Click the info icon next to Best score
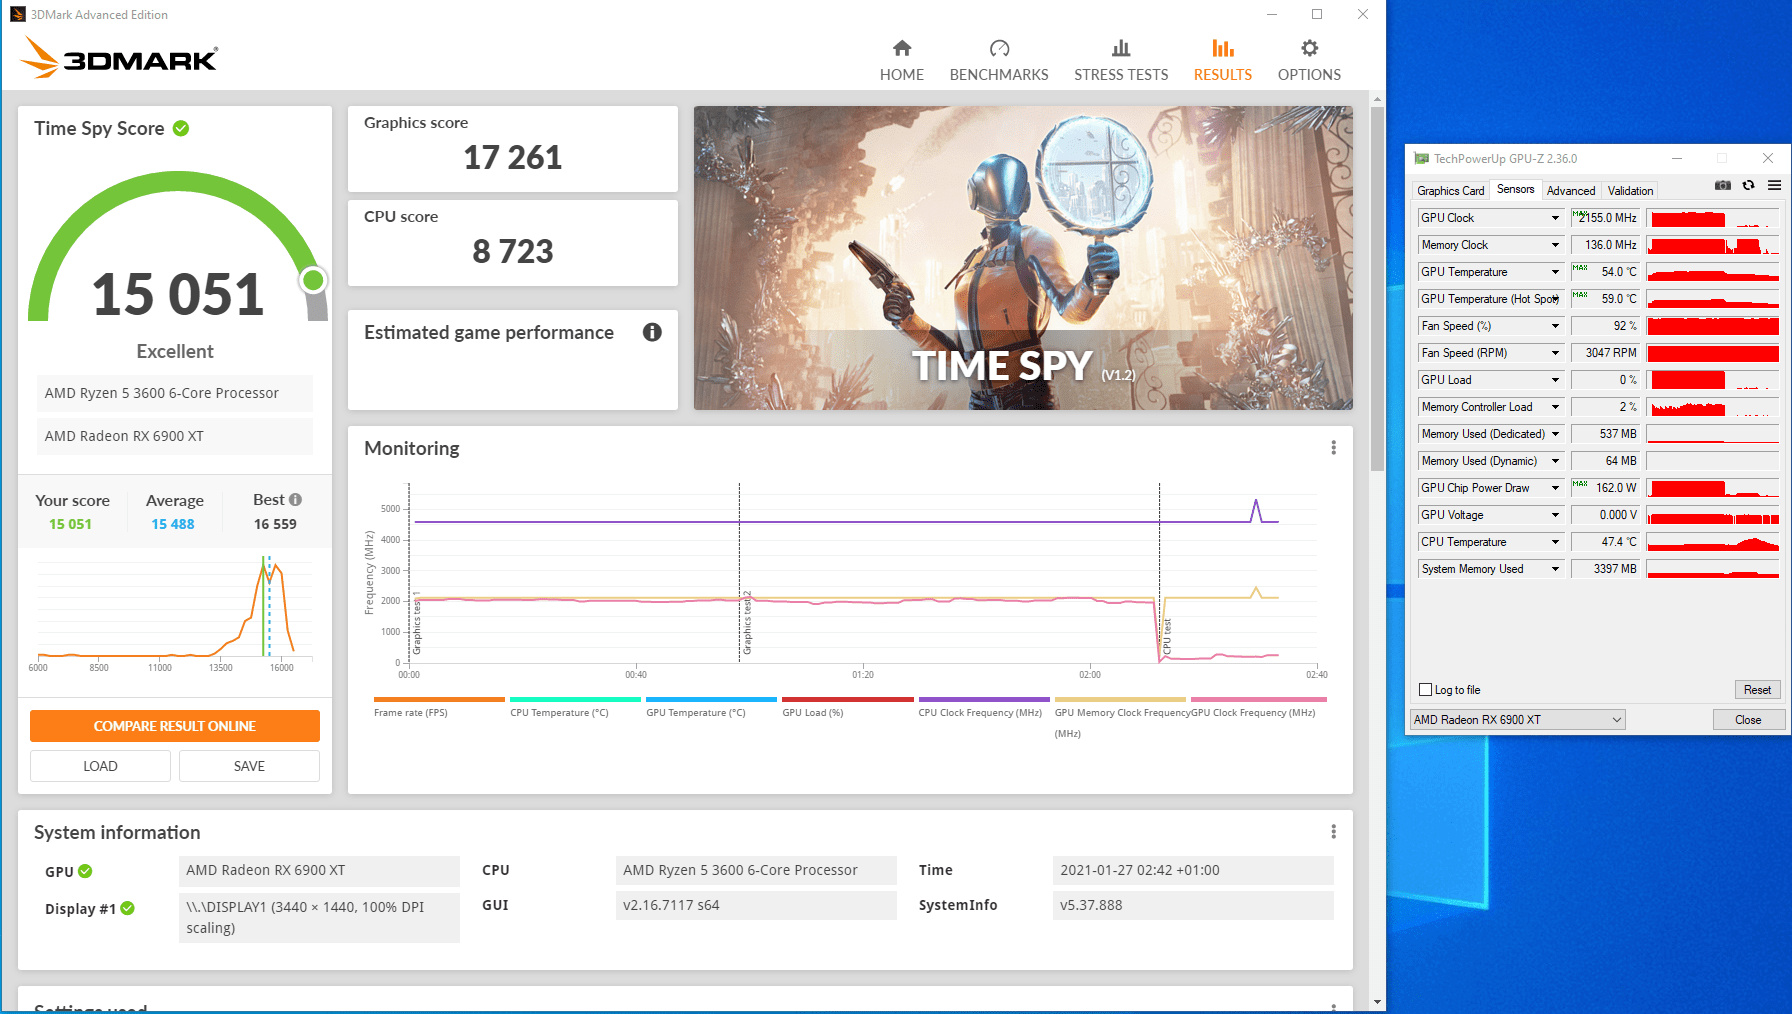This screenshot has height=1014, width=1792. (x=295, y=500)
